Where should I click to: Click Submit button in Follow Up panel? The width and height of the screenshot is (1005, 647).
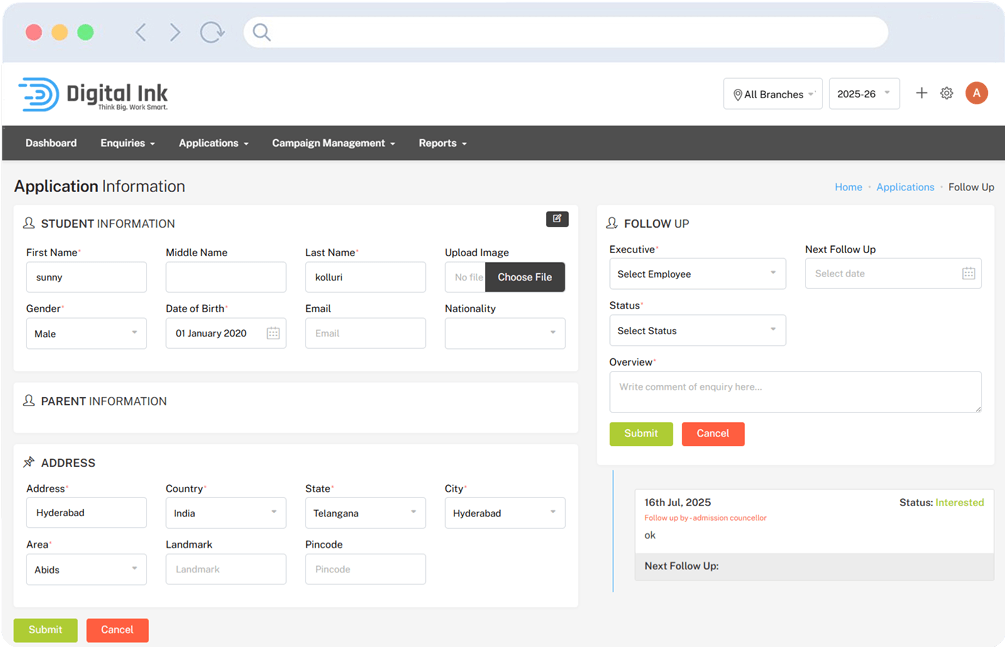(641, 433)
